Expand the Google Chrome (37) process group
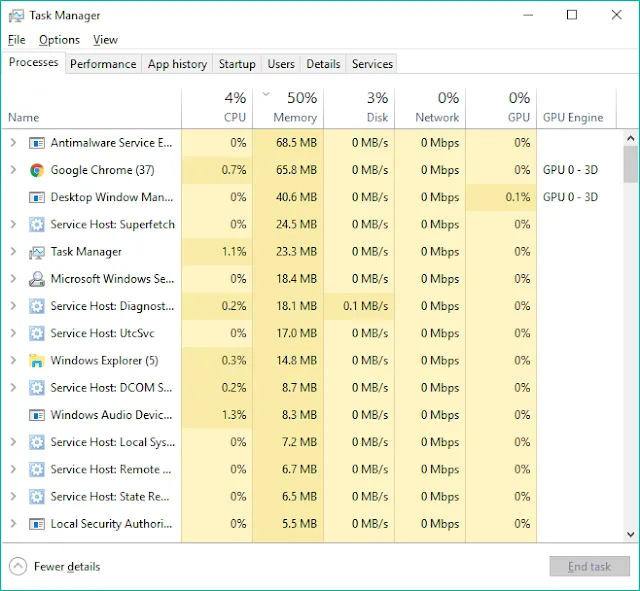The width and height of the screenshot is (640, 591). (x=13, y=170)
